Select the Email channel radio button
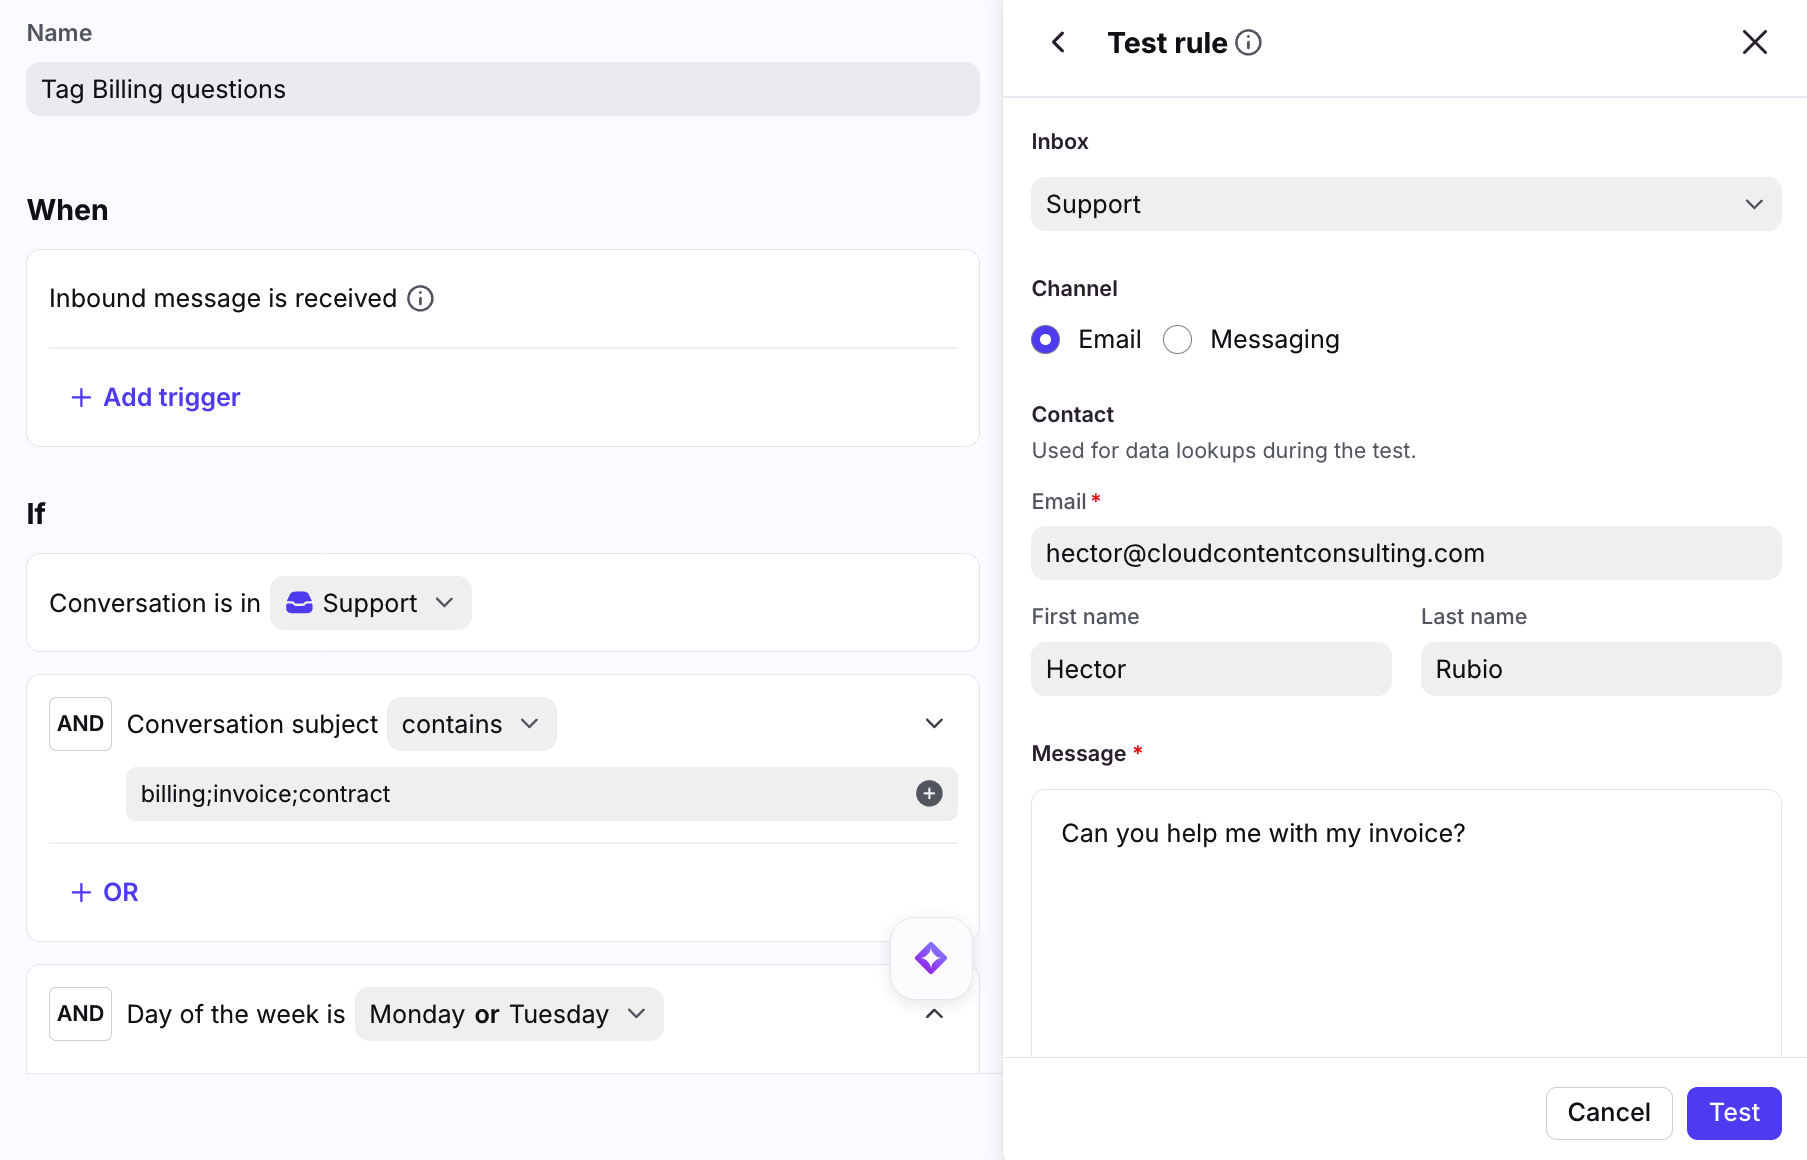The height and width of the screenshot is (1160, 1807). [1045, 340]
